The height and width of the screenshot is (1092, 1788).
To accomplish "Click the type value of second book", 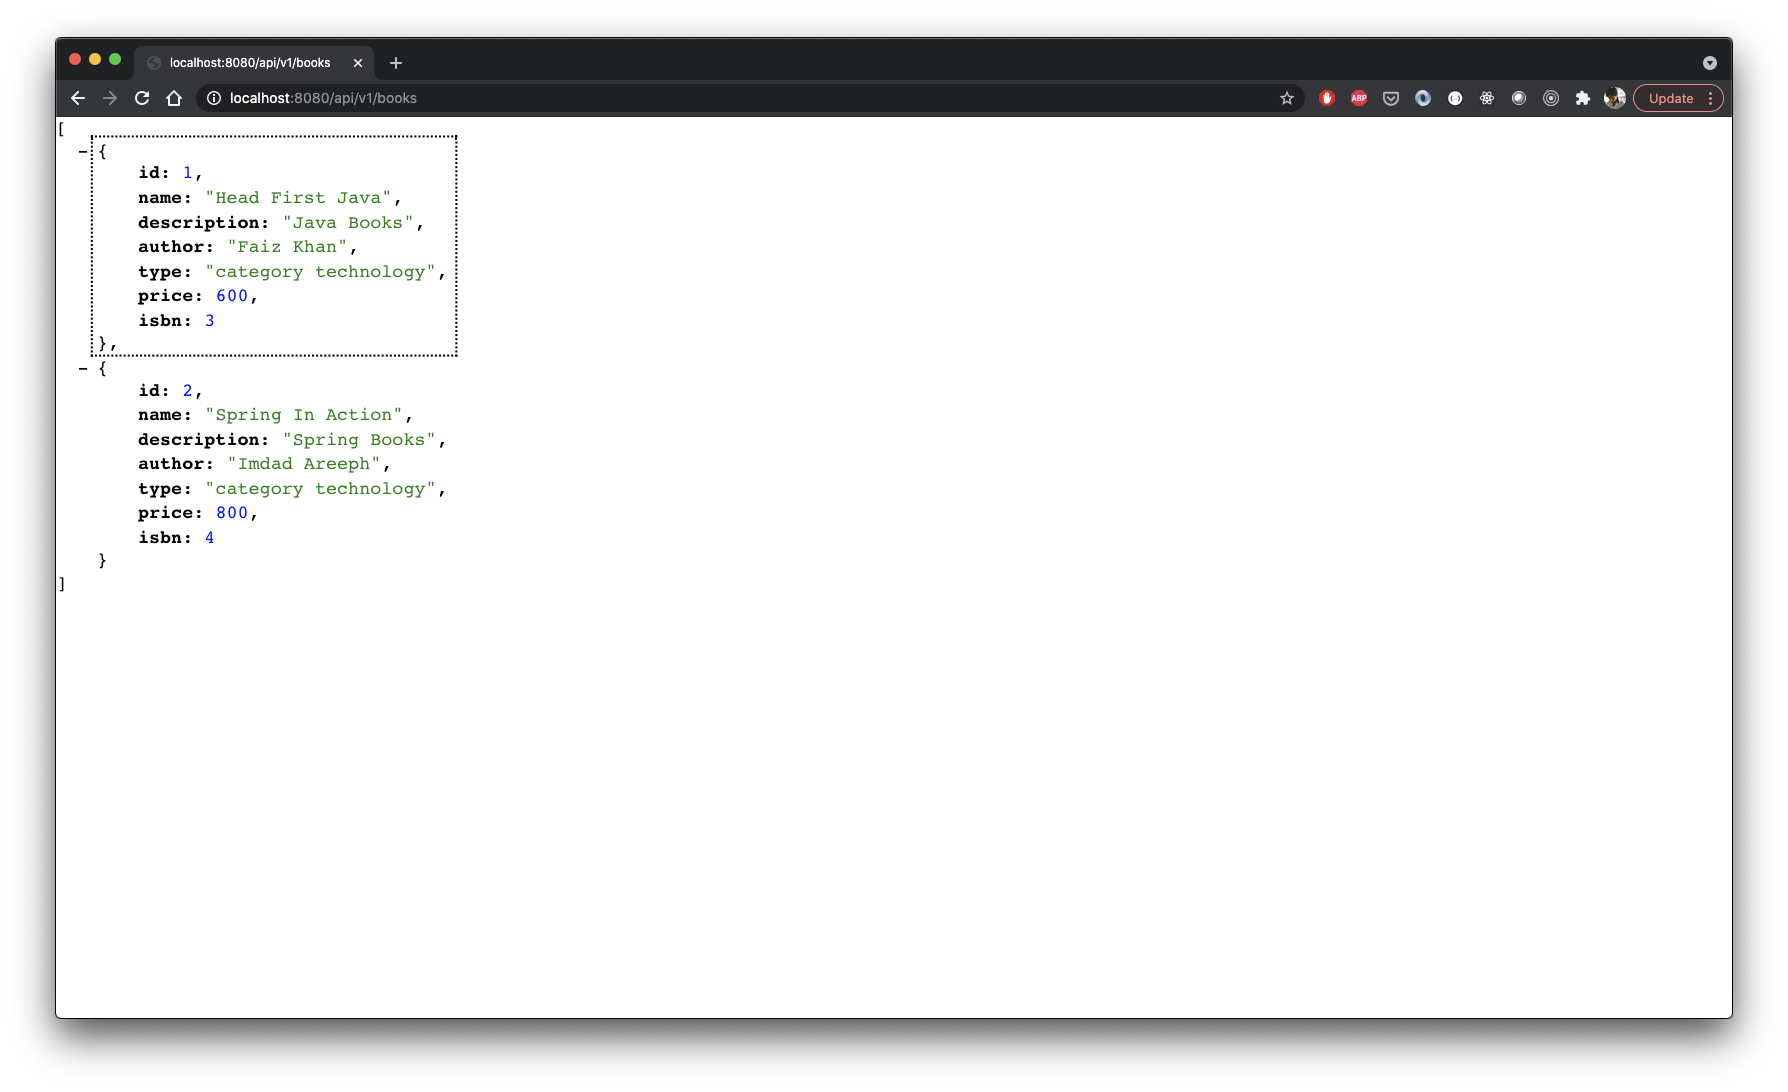I will pos(320,489).
